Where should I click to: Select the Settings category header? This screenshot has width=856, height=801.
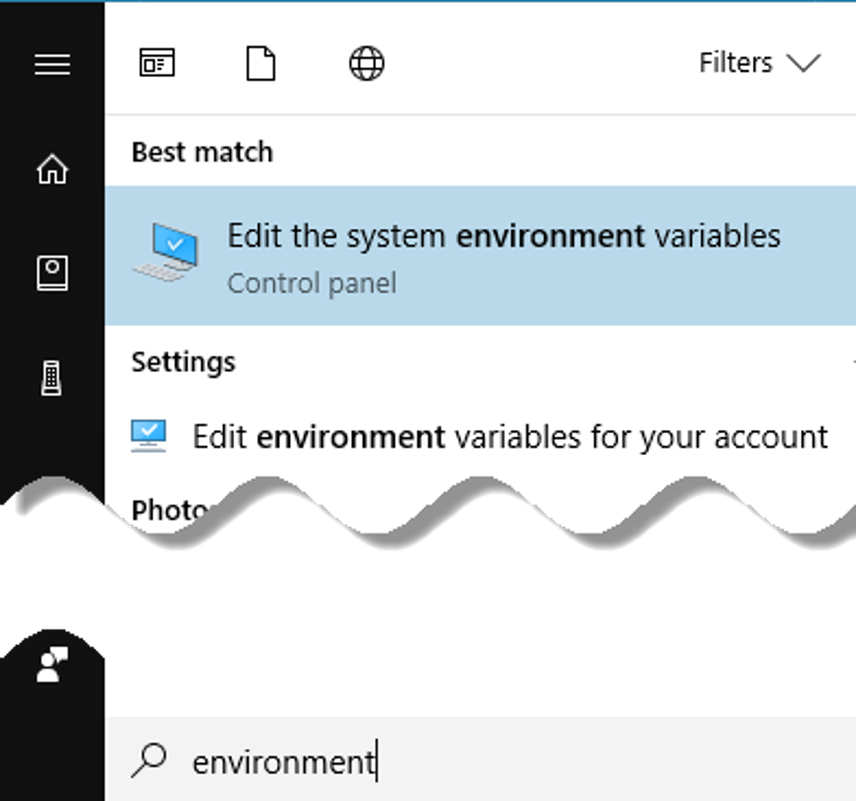[183, 362]
